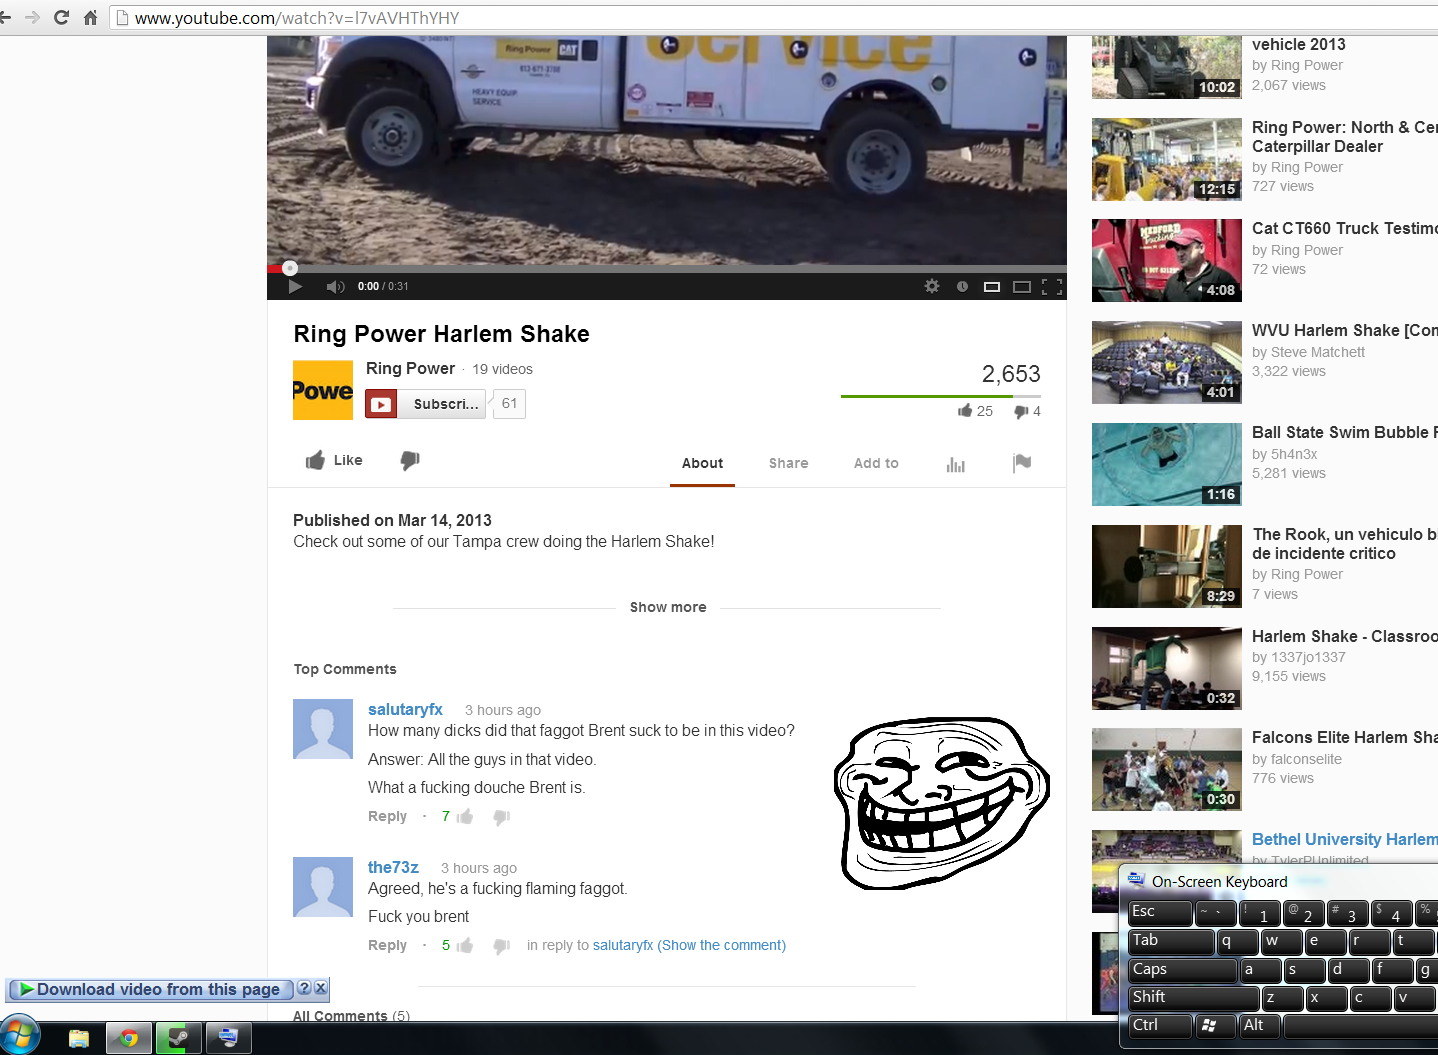Image resolution: width=1438 pixels, height=1055 pixels.
Task: Switch to small player size
Action: pyautogui.click(x=992, y=286)
